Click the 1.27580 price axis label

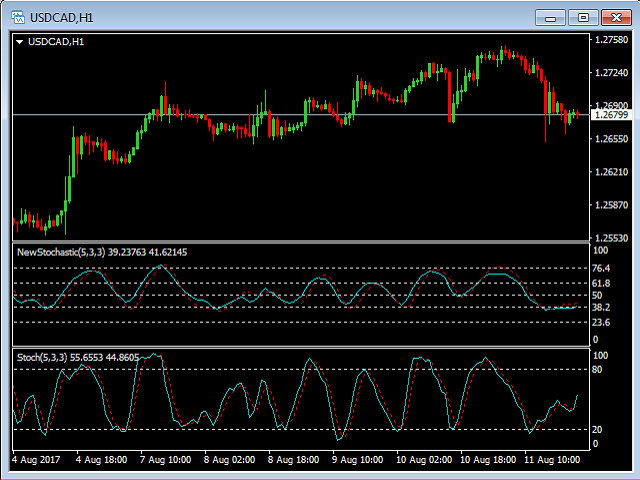[610, 40]
